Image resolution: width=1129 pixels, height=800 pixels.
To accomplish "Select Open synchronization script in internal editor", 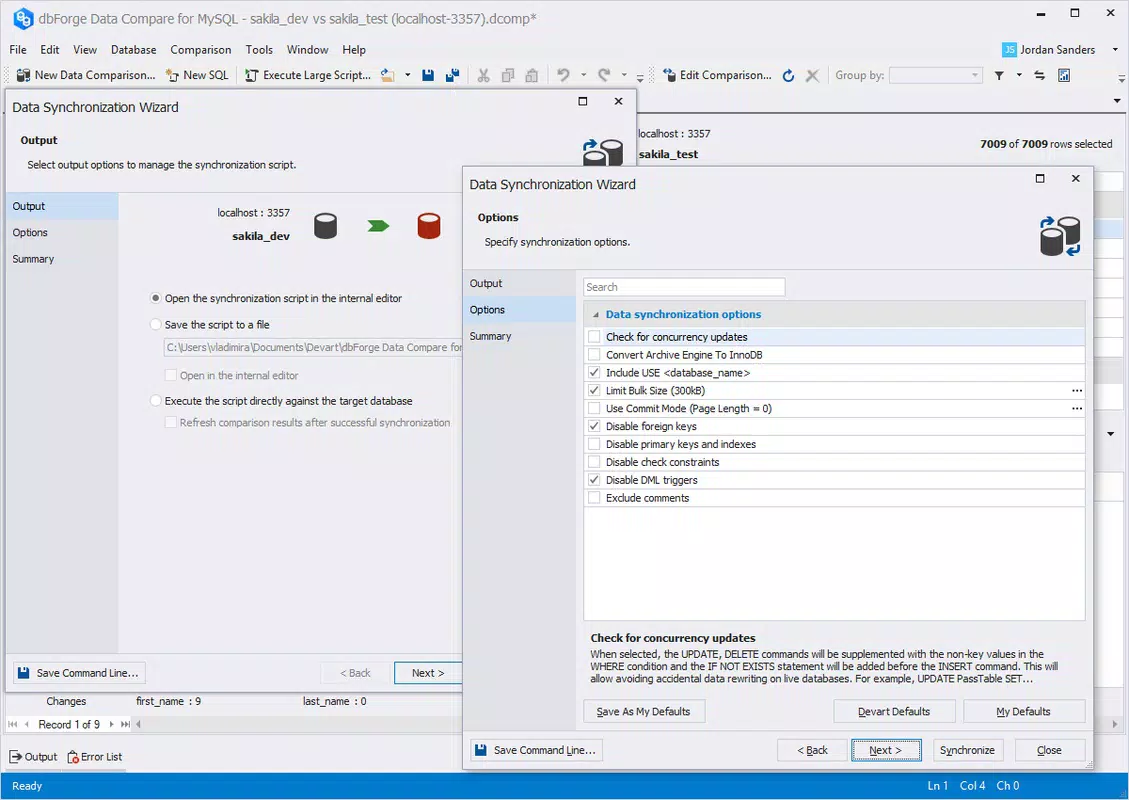I will 156,298.
